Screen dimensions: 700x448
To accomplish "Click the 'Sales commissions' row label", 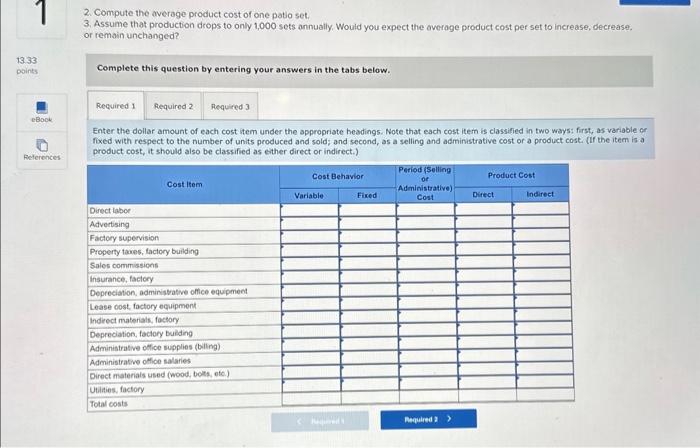I will (124, 265).
